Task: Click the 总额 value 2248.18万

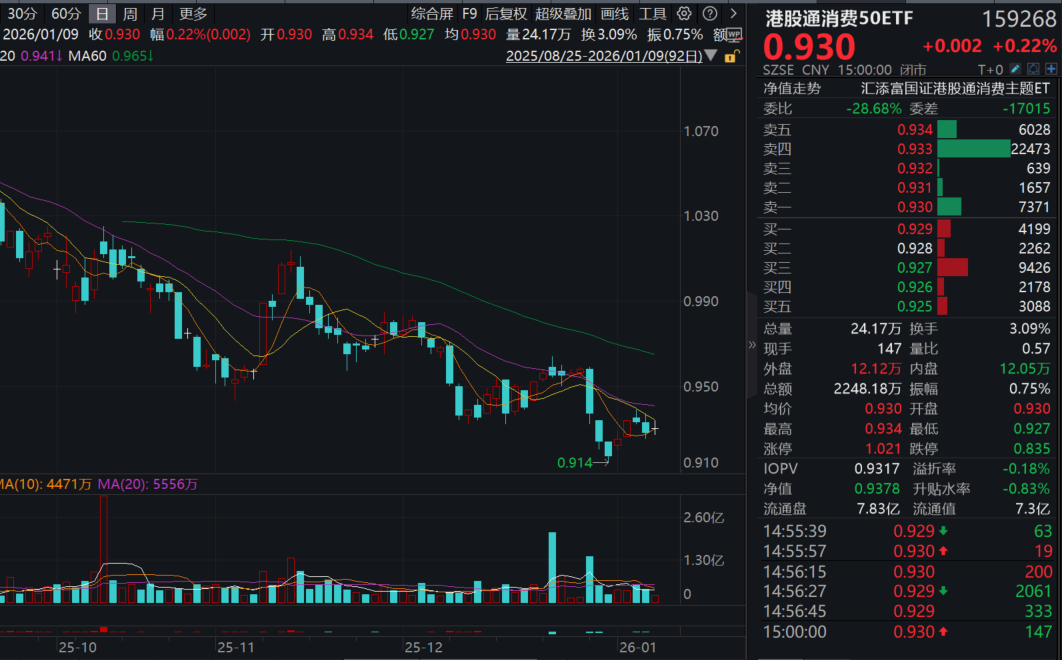Action: pyautogui.click(x=867, y=389)
